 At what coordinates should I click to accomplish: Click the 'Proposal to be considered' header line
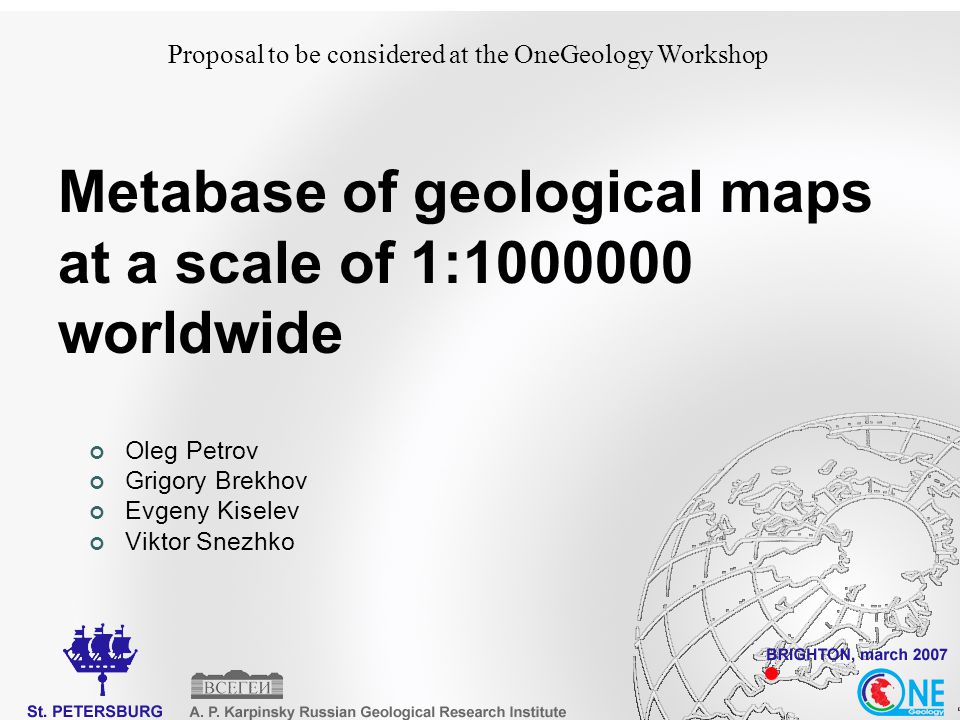[468, 55]
